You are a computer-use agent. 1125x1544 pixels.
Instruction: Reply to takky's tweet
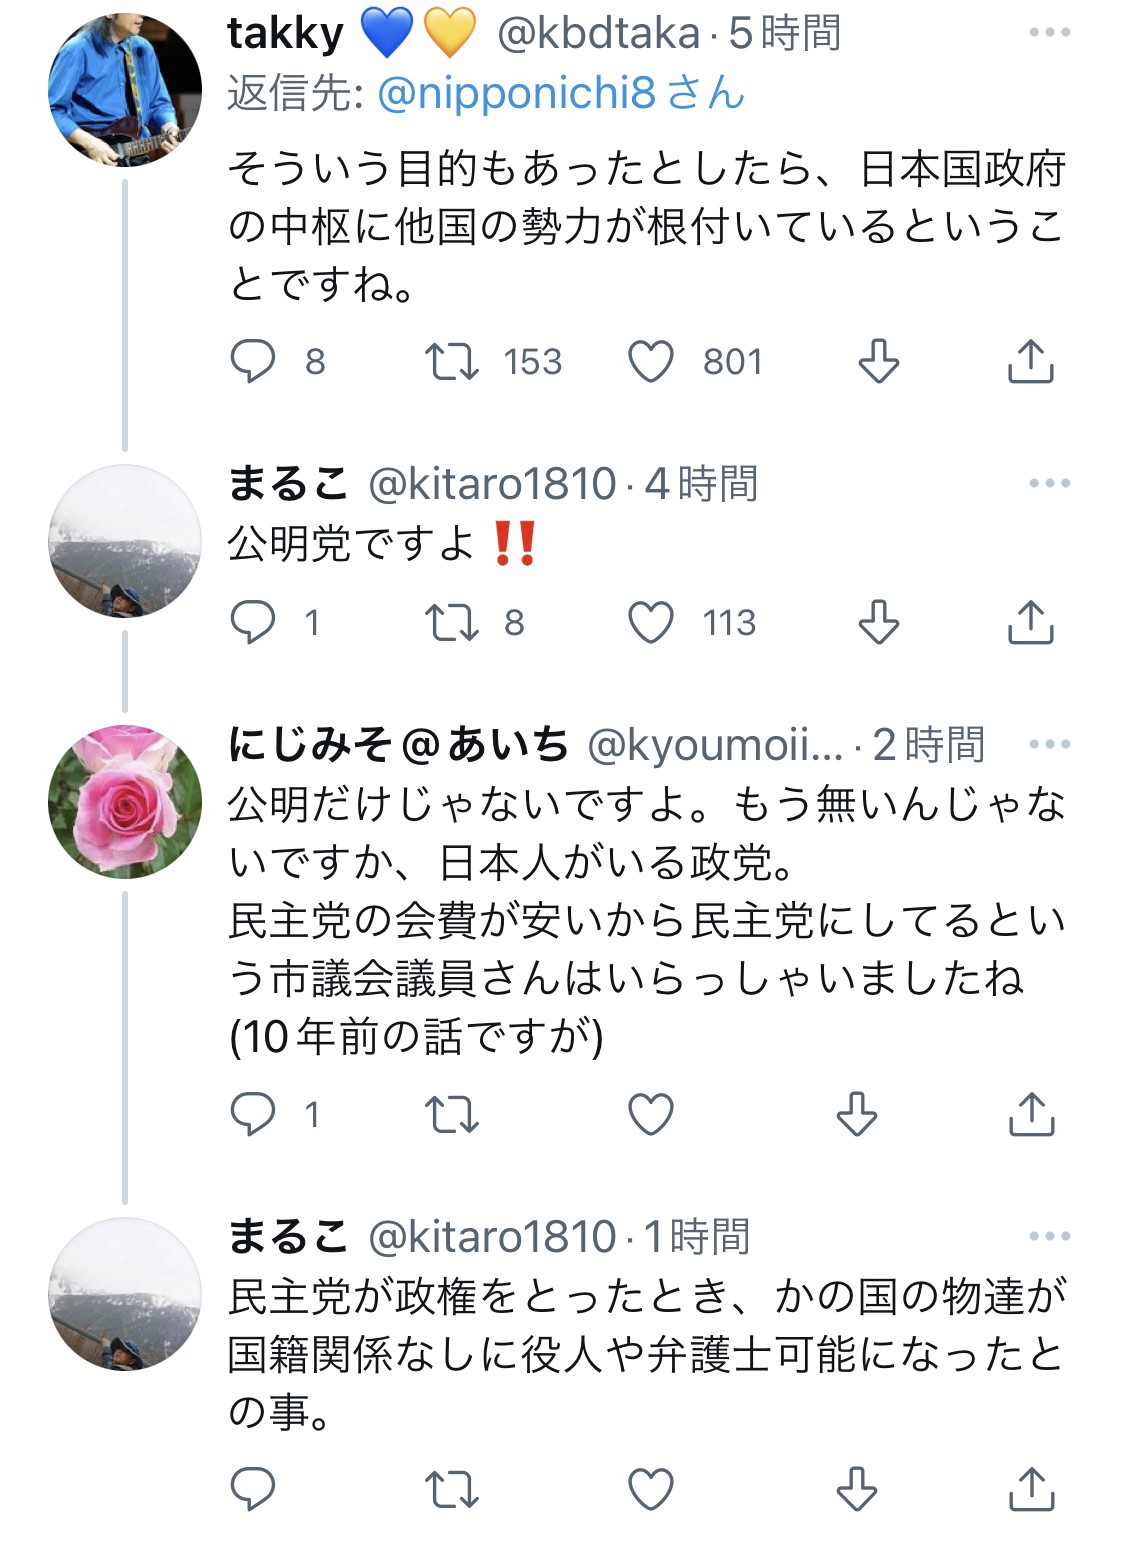[x=253, y=361]
